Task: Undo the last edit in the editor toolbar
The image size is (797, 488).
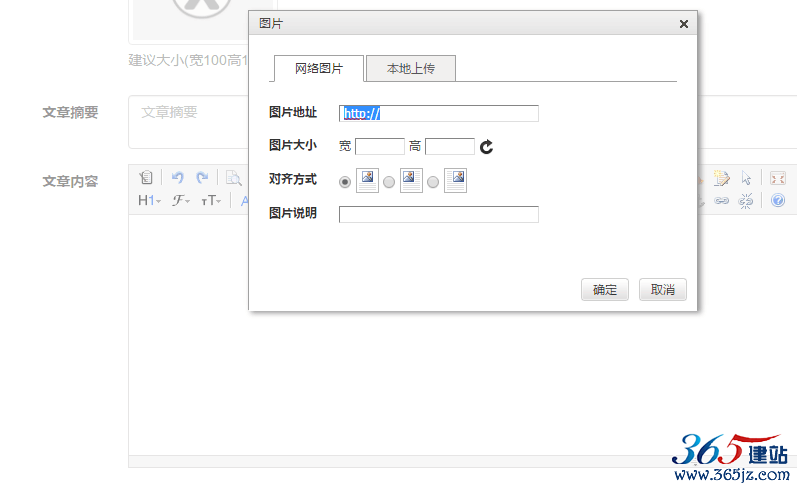Action: tap(177, 177)
